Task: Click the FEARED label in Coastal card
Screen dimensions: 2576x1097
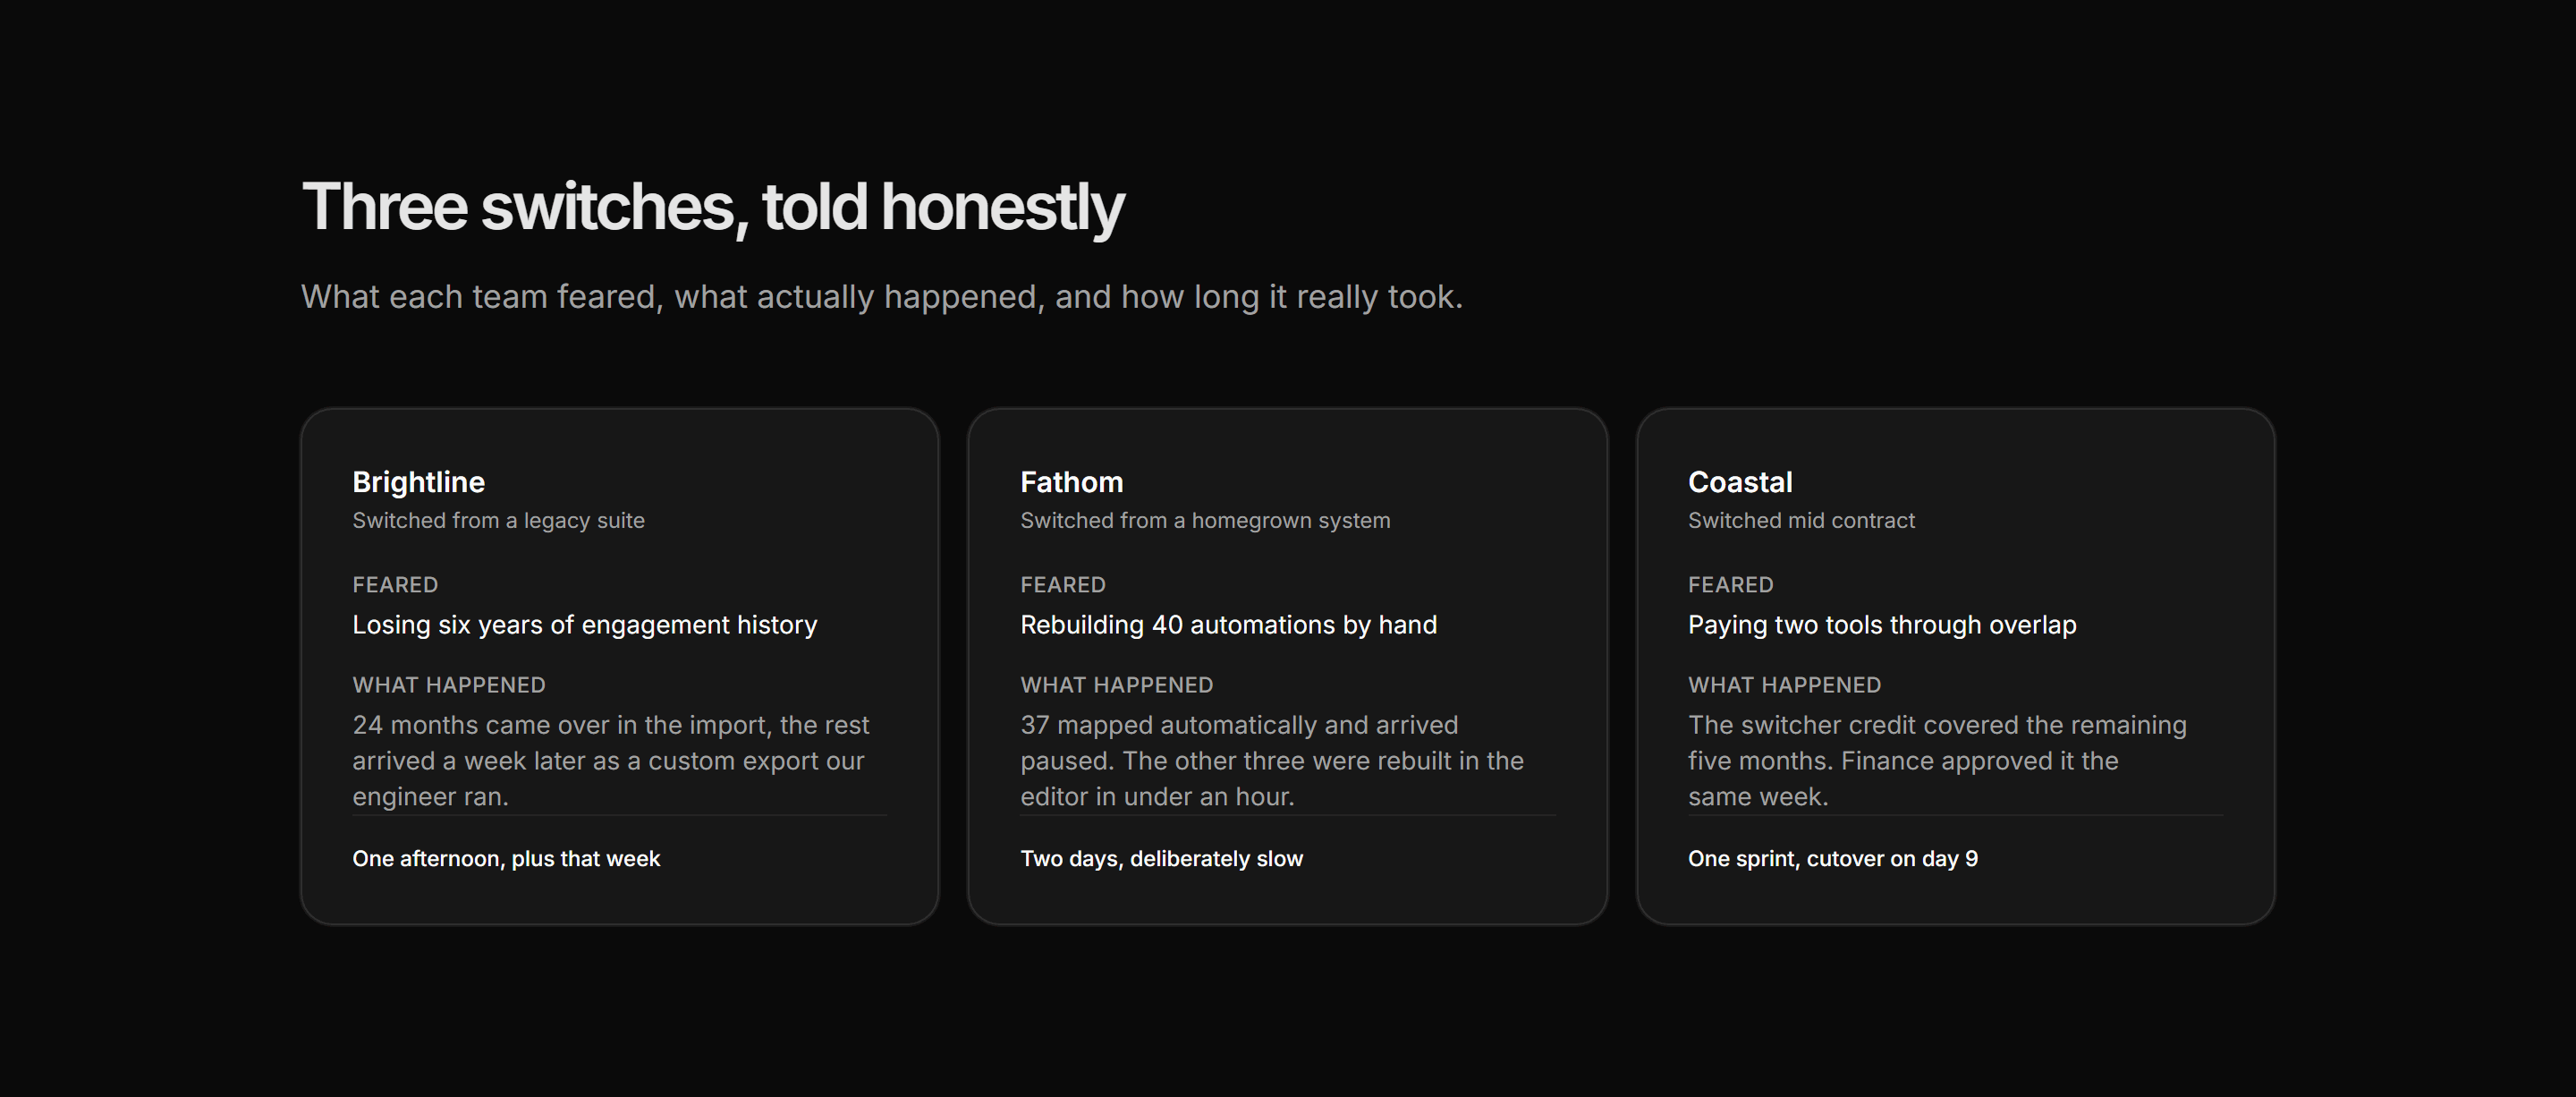Action: (x=1730, y=585)
